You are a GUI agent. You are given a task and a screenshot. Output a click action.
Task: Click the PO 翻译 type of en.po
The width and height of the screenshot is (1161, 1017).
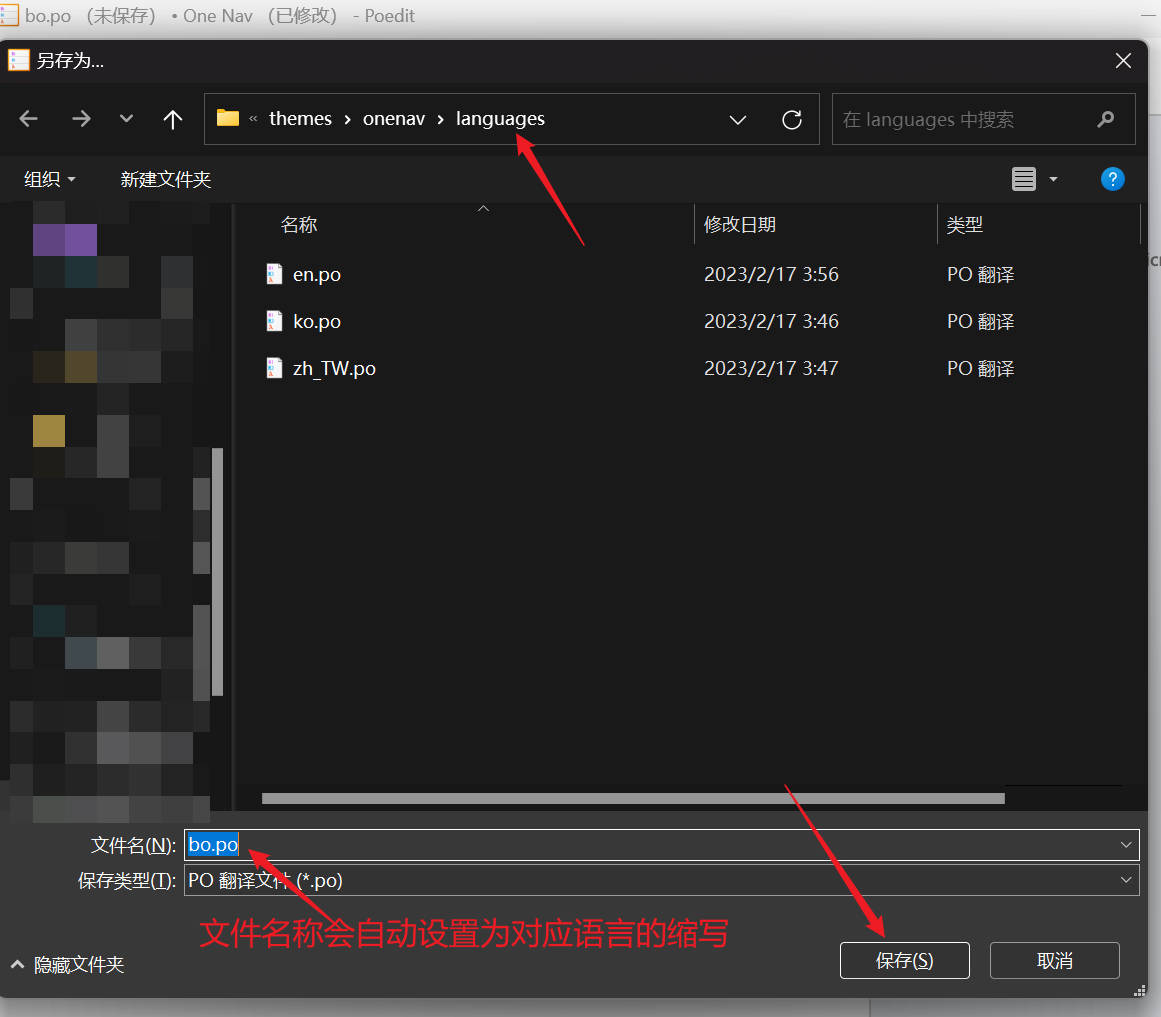coord(980,275)
